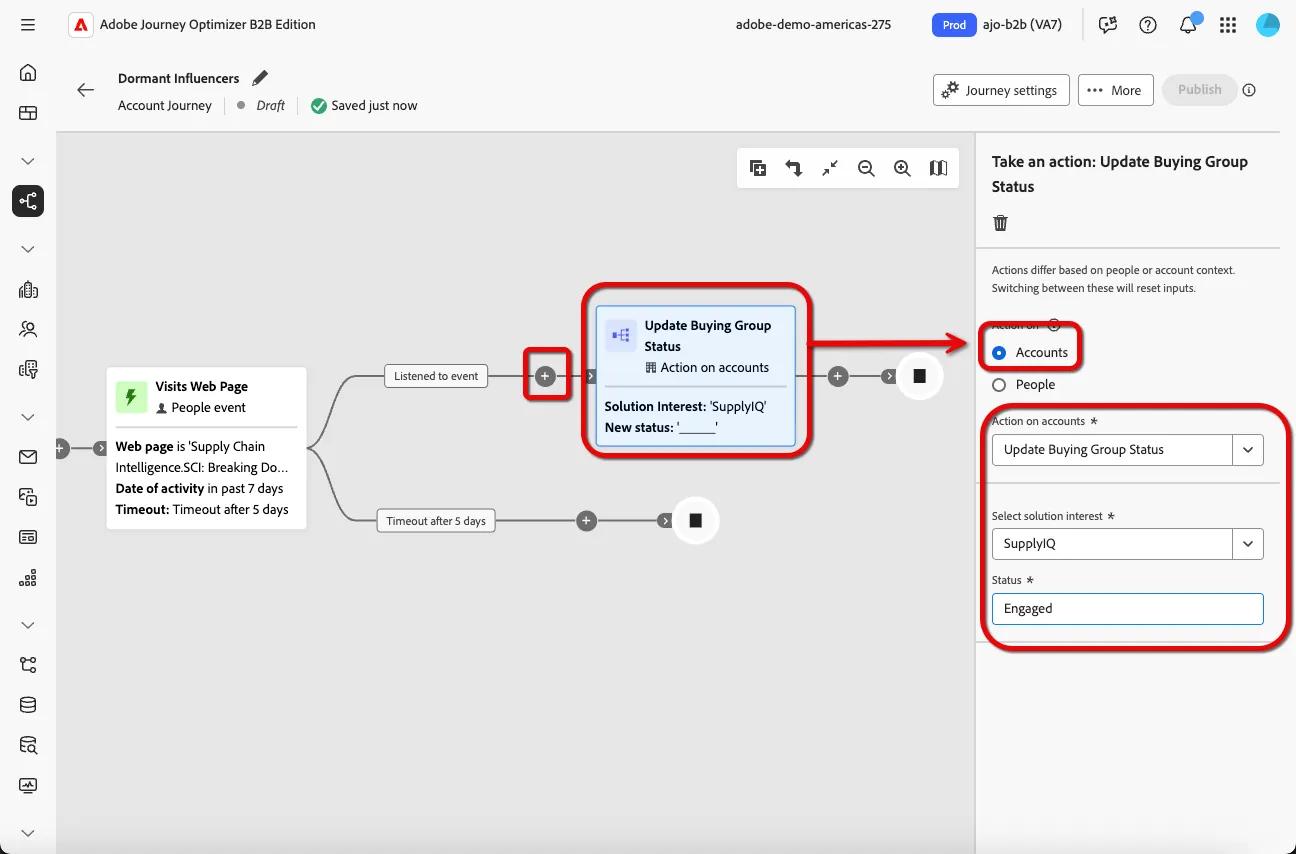This screenshot has width=1296, height=854.
Task: Click the Publish button
Action: click(1199, 89)
